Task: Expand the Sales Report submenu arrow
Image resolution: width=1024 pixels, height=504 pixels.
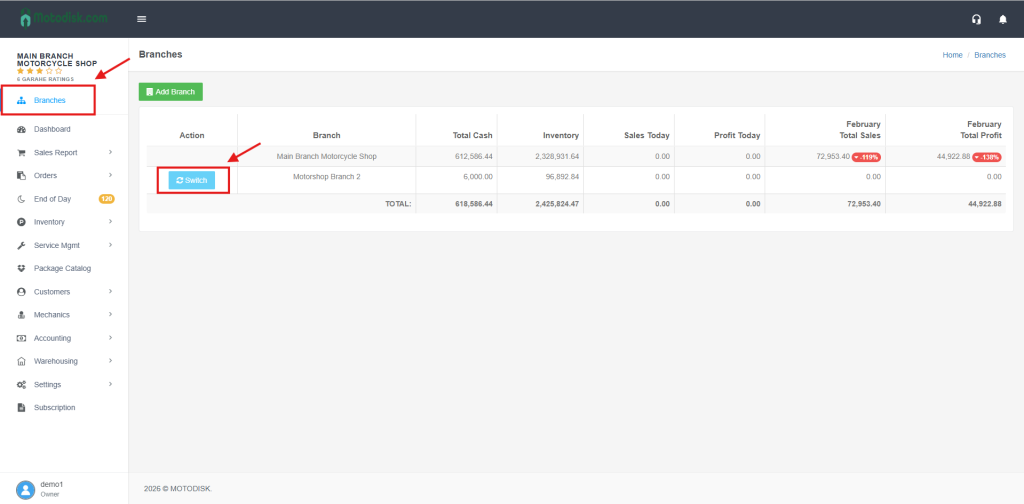Action: [x=110, y=152]
